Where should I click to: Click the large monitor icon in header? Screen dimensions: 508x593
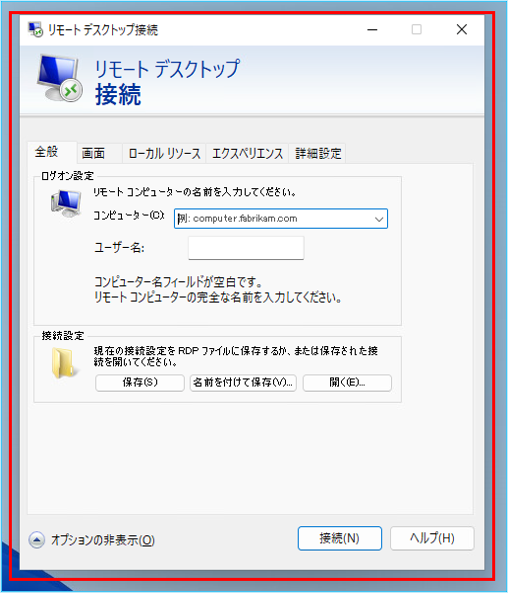coord(59,78)
